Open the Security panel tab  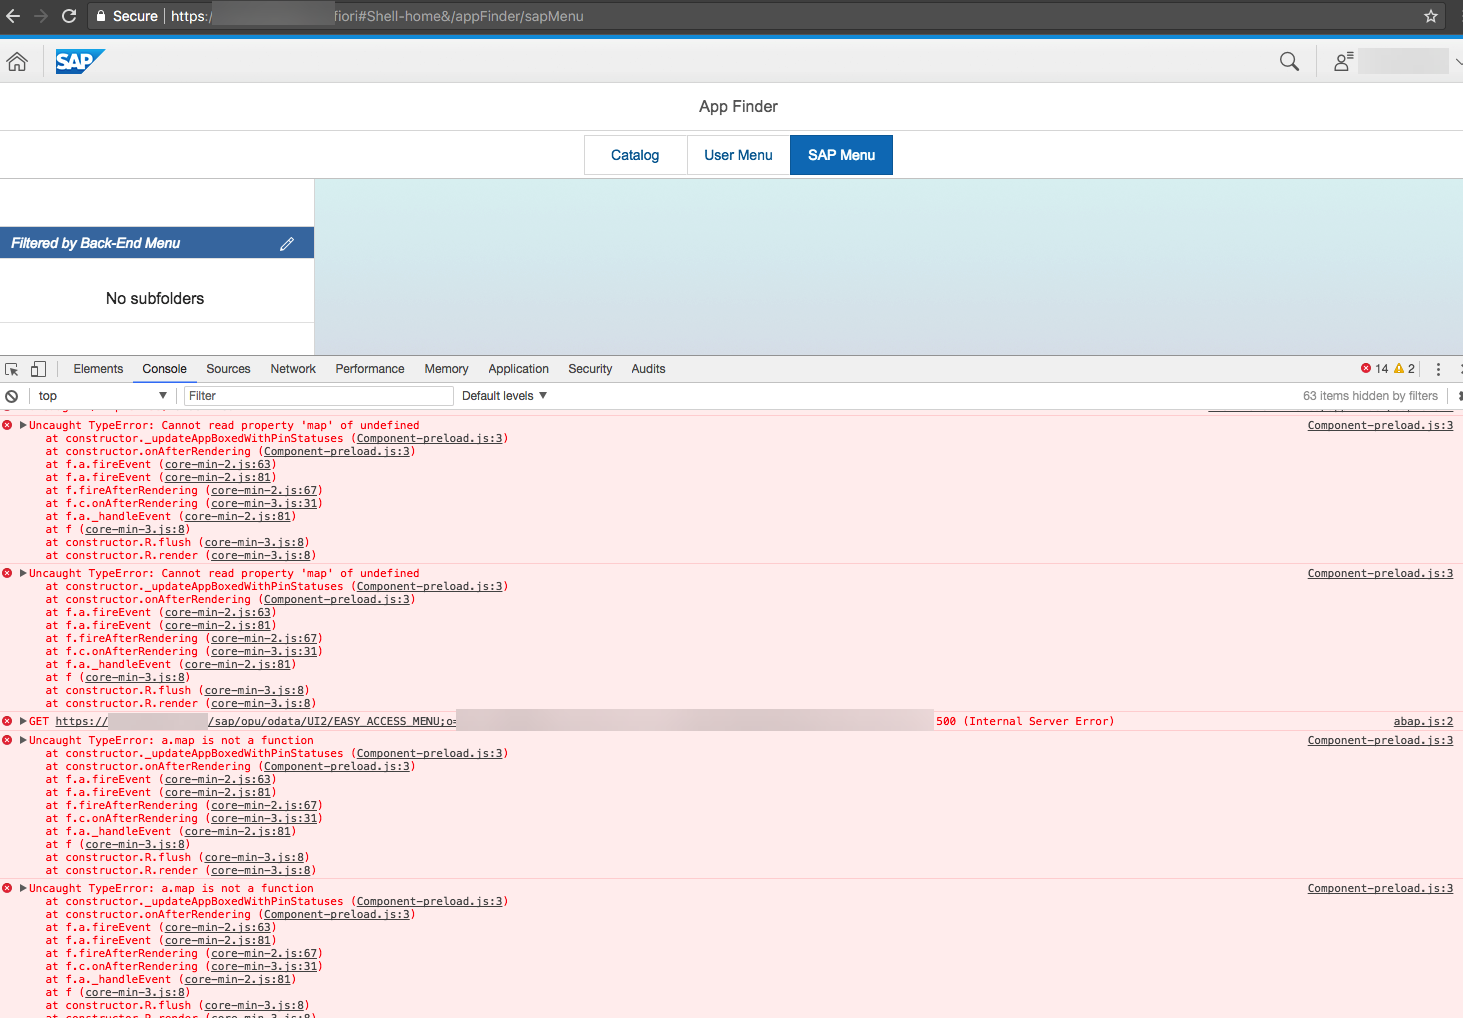pos(590,369)
